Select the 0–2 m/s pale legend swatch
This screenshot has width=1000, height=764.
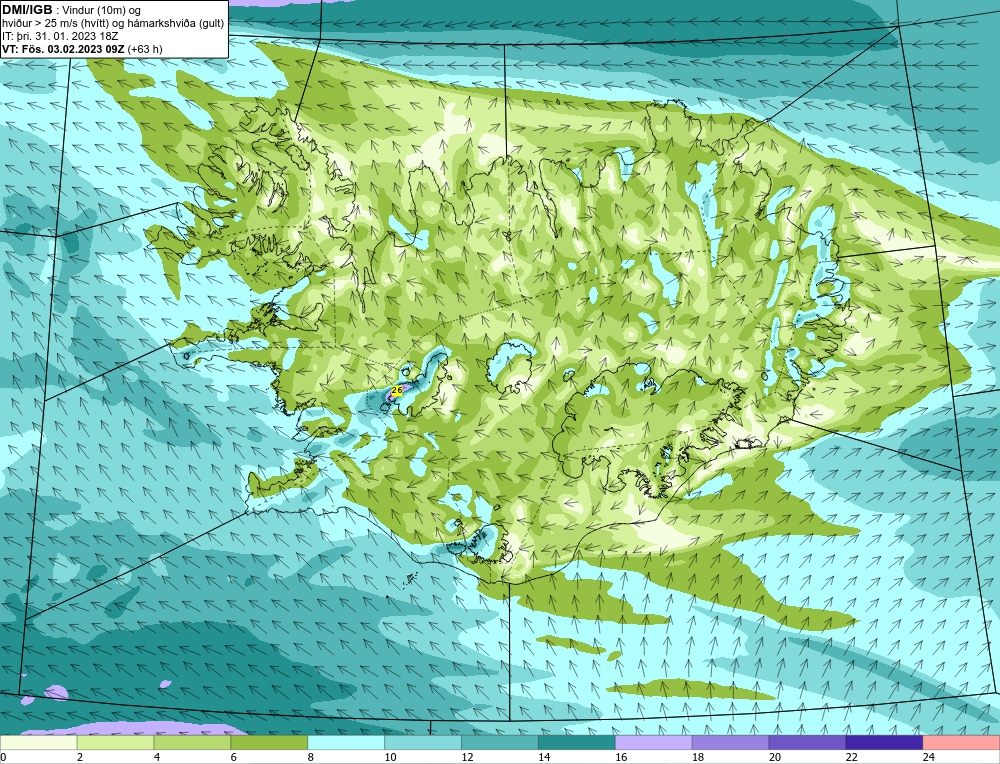click(38, 742)
